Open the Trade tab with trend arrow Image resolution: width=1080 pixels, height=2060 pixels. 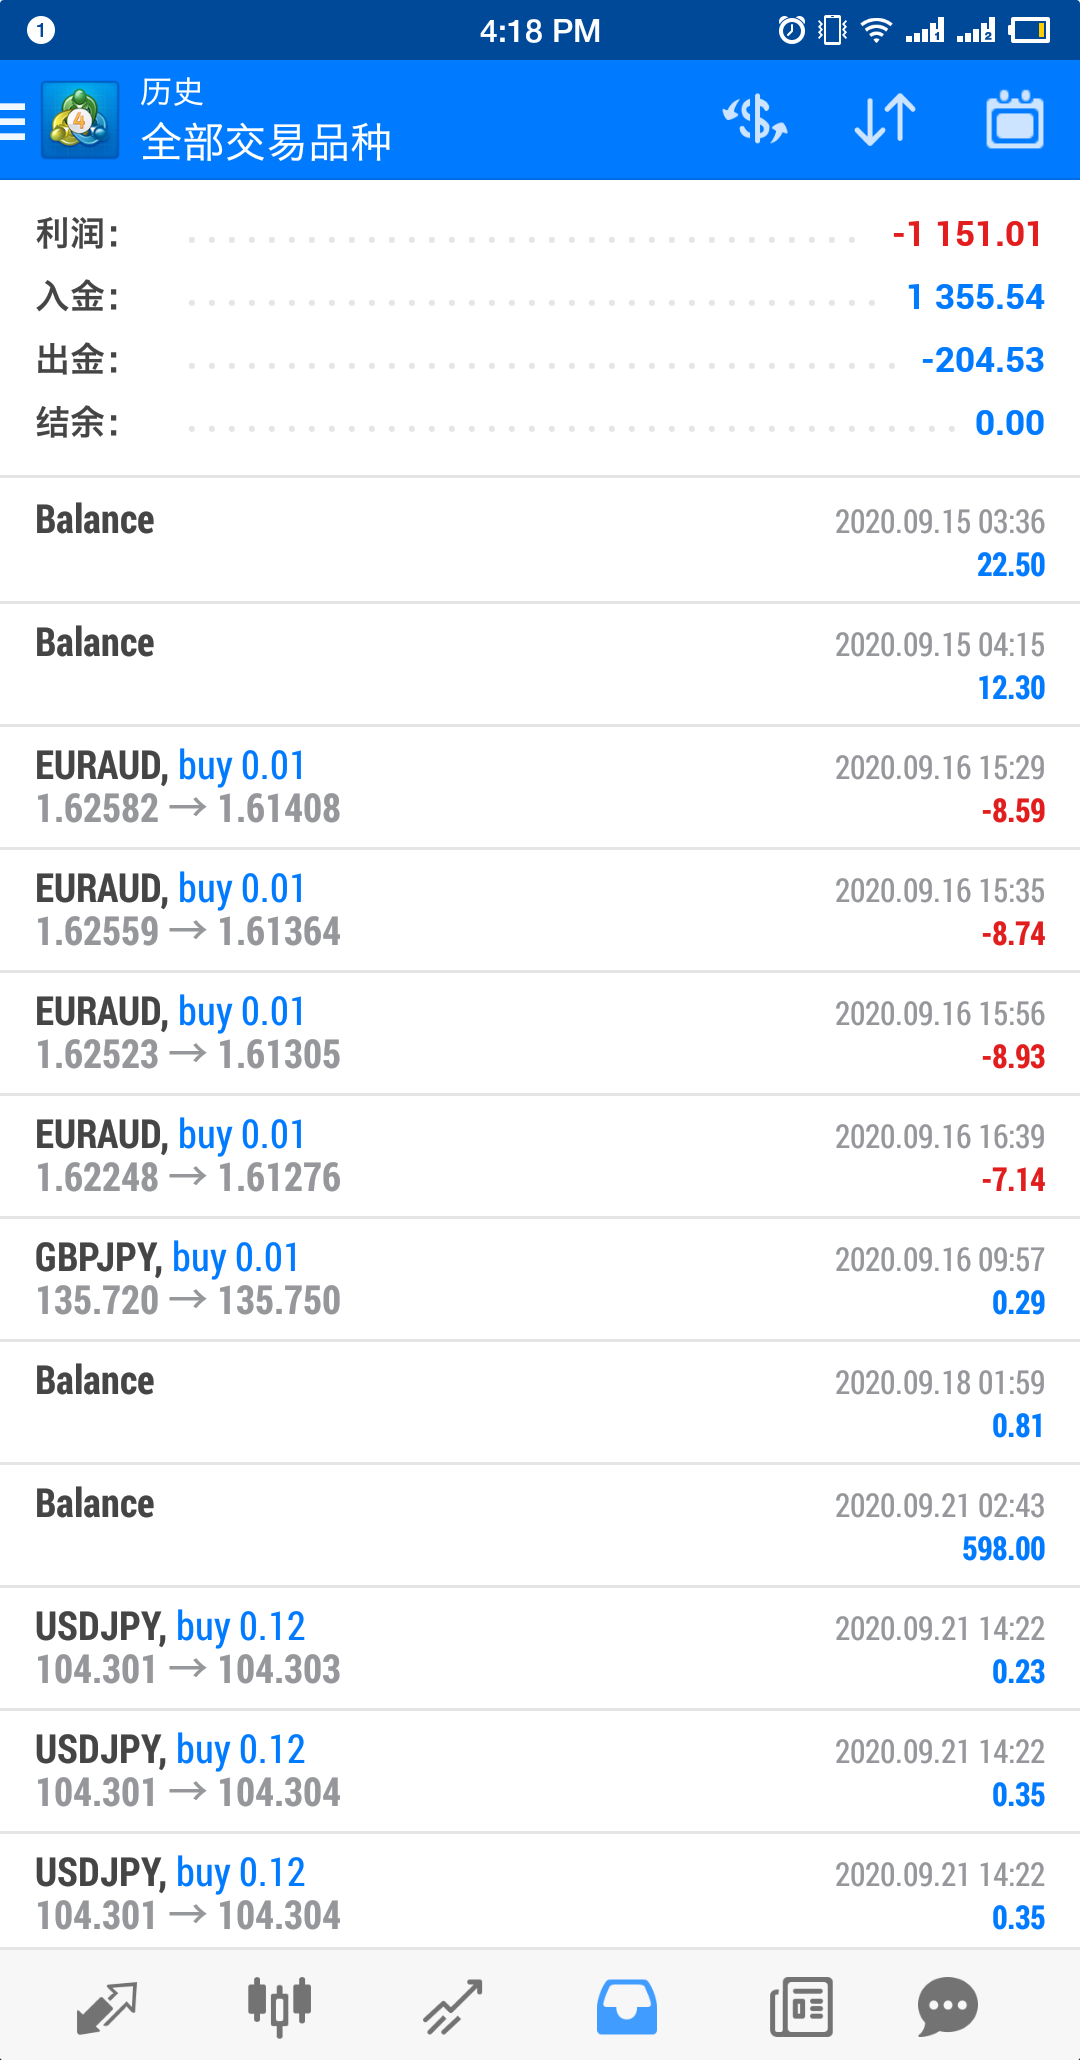[452, 2006]
